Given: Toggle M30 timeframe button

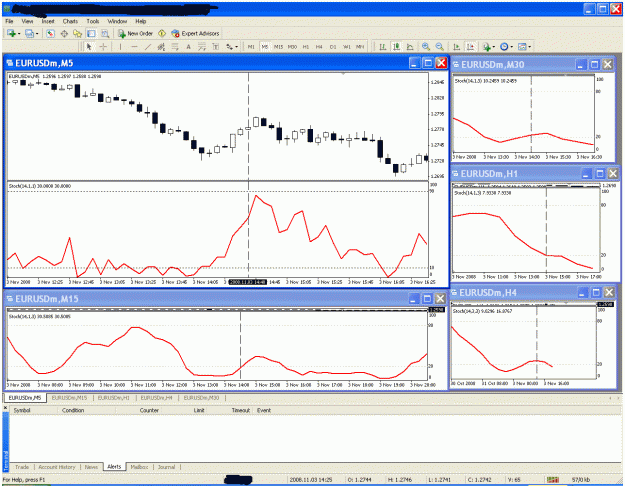Looking at the screenshot, I should click(292, 47).
